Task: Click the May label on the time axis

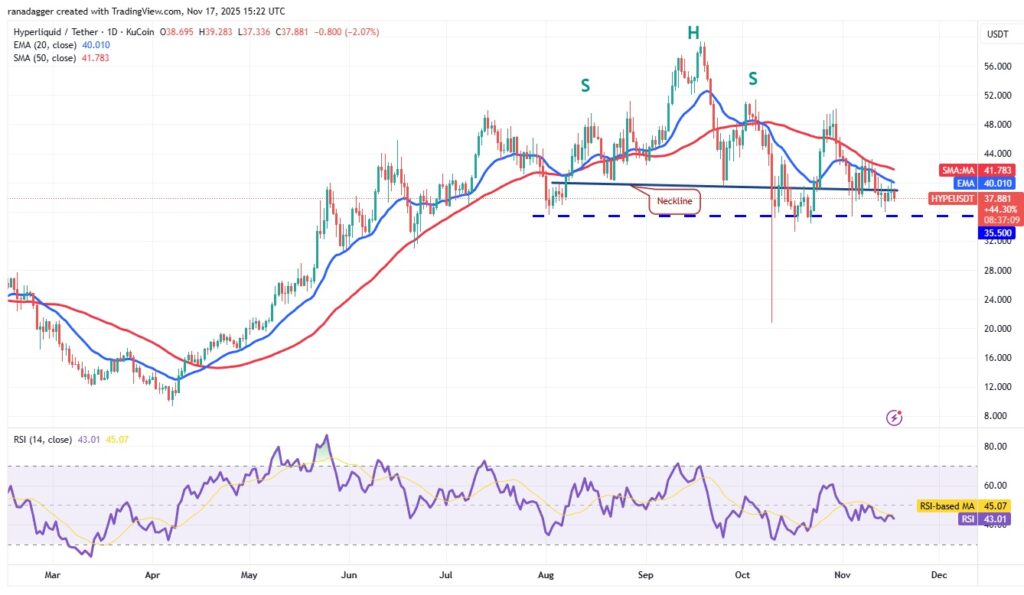Action: coord(250,576)
